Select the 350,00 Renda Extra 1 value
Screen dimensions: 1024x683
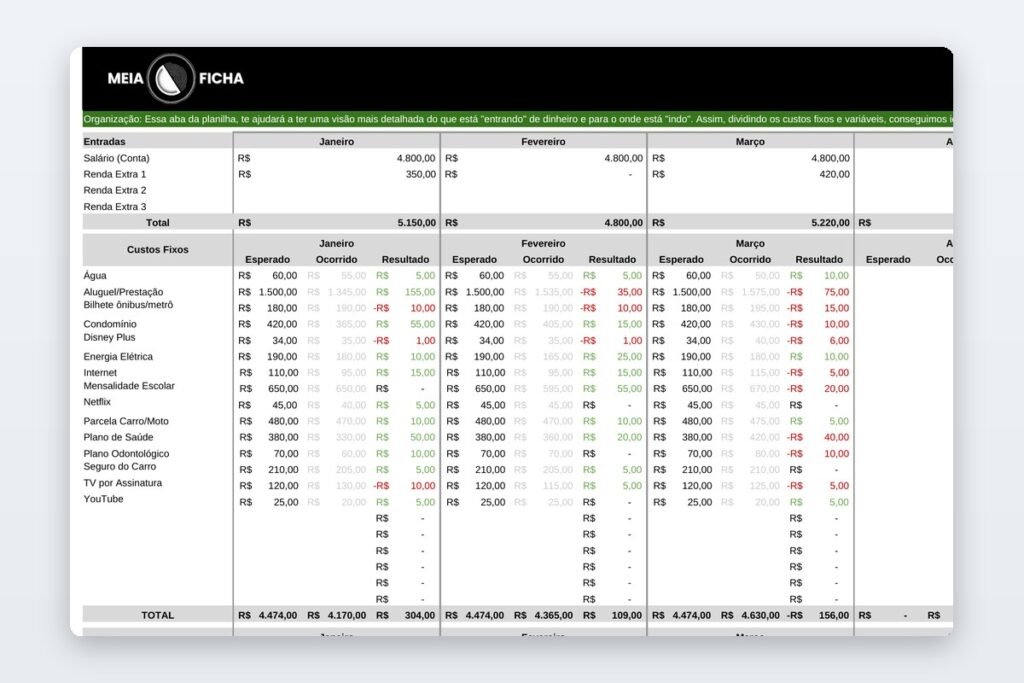421,174
